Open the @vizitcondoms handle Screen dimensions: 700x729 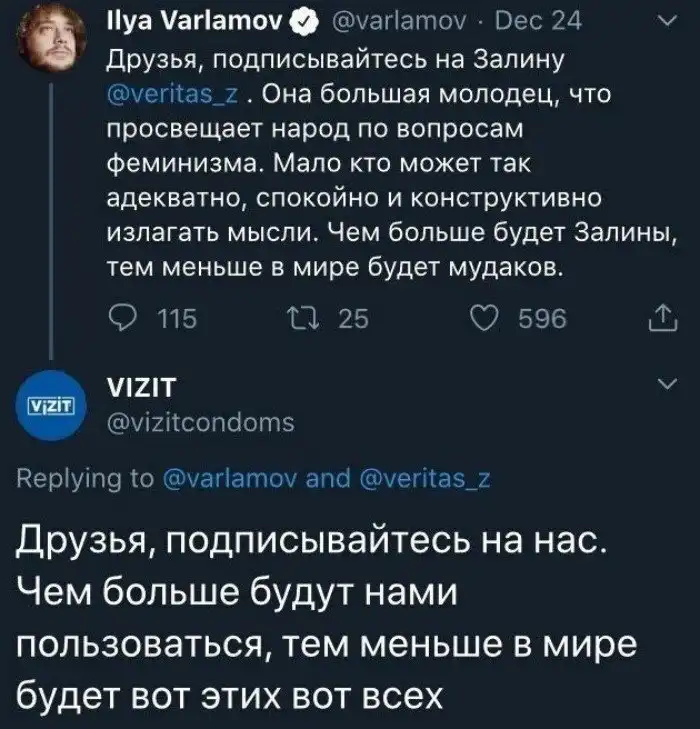(200, 423)
